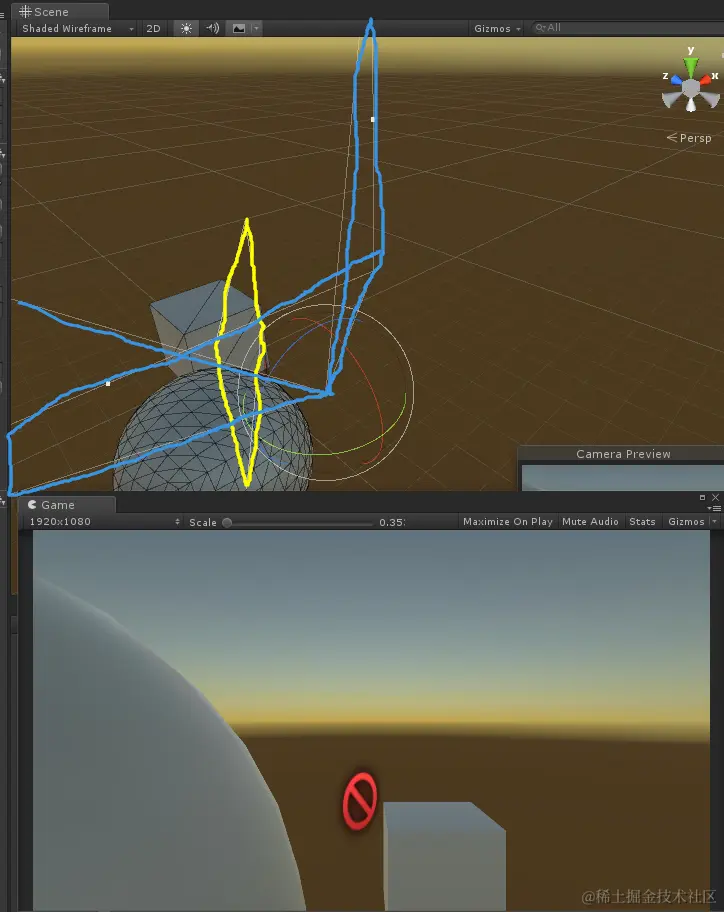The height and width of the screenshot is (912, 724).
Task: Click the green Y axis of orientation gizmo
Action: pos(691,66)
